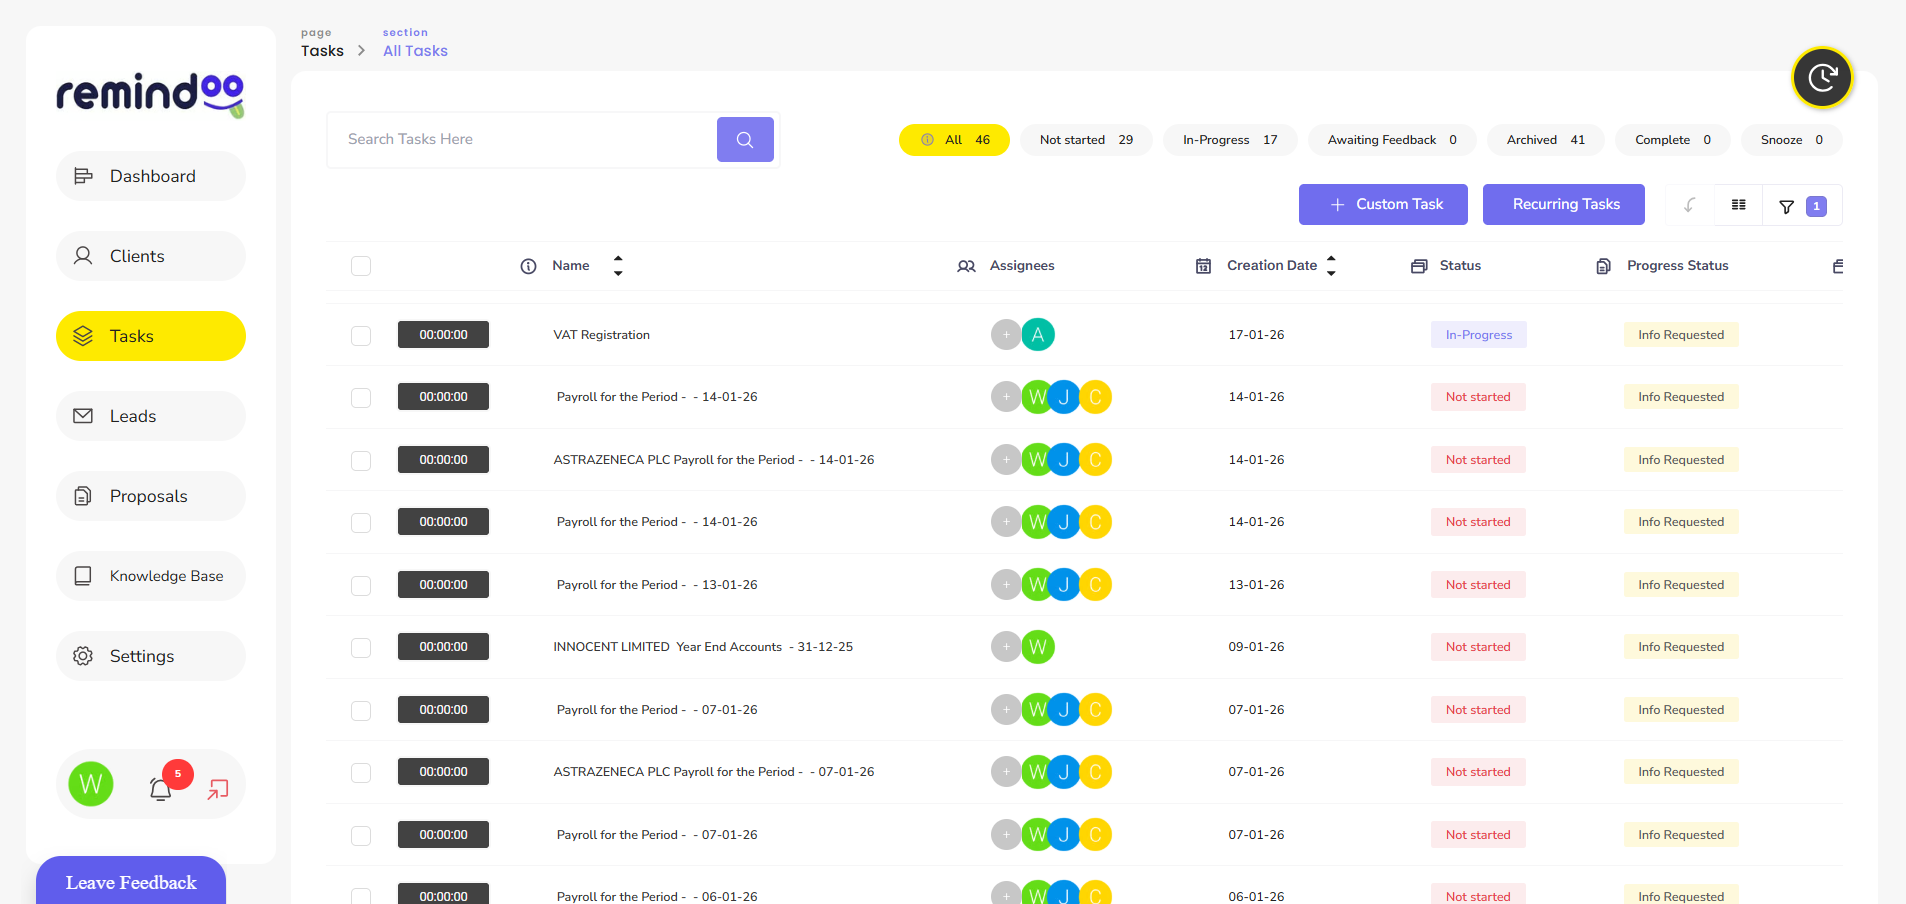
Task: Switch to the grid column view icon
Action: coord(1739,205)
